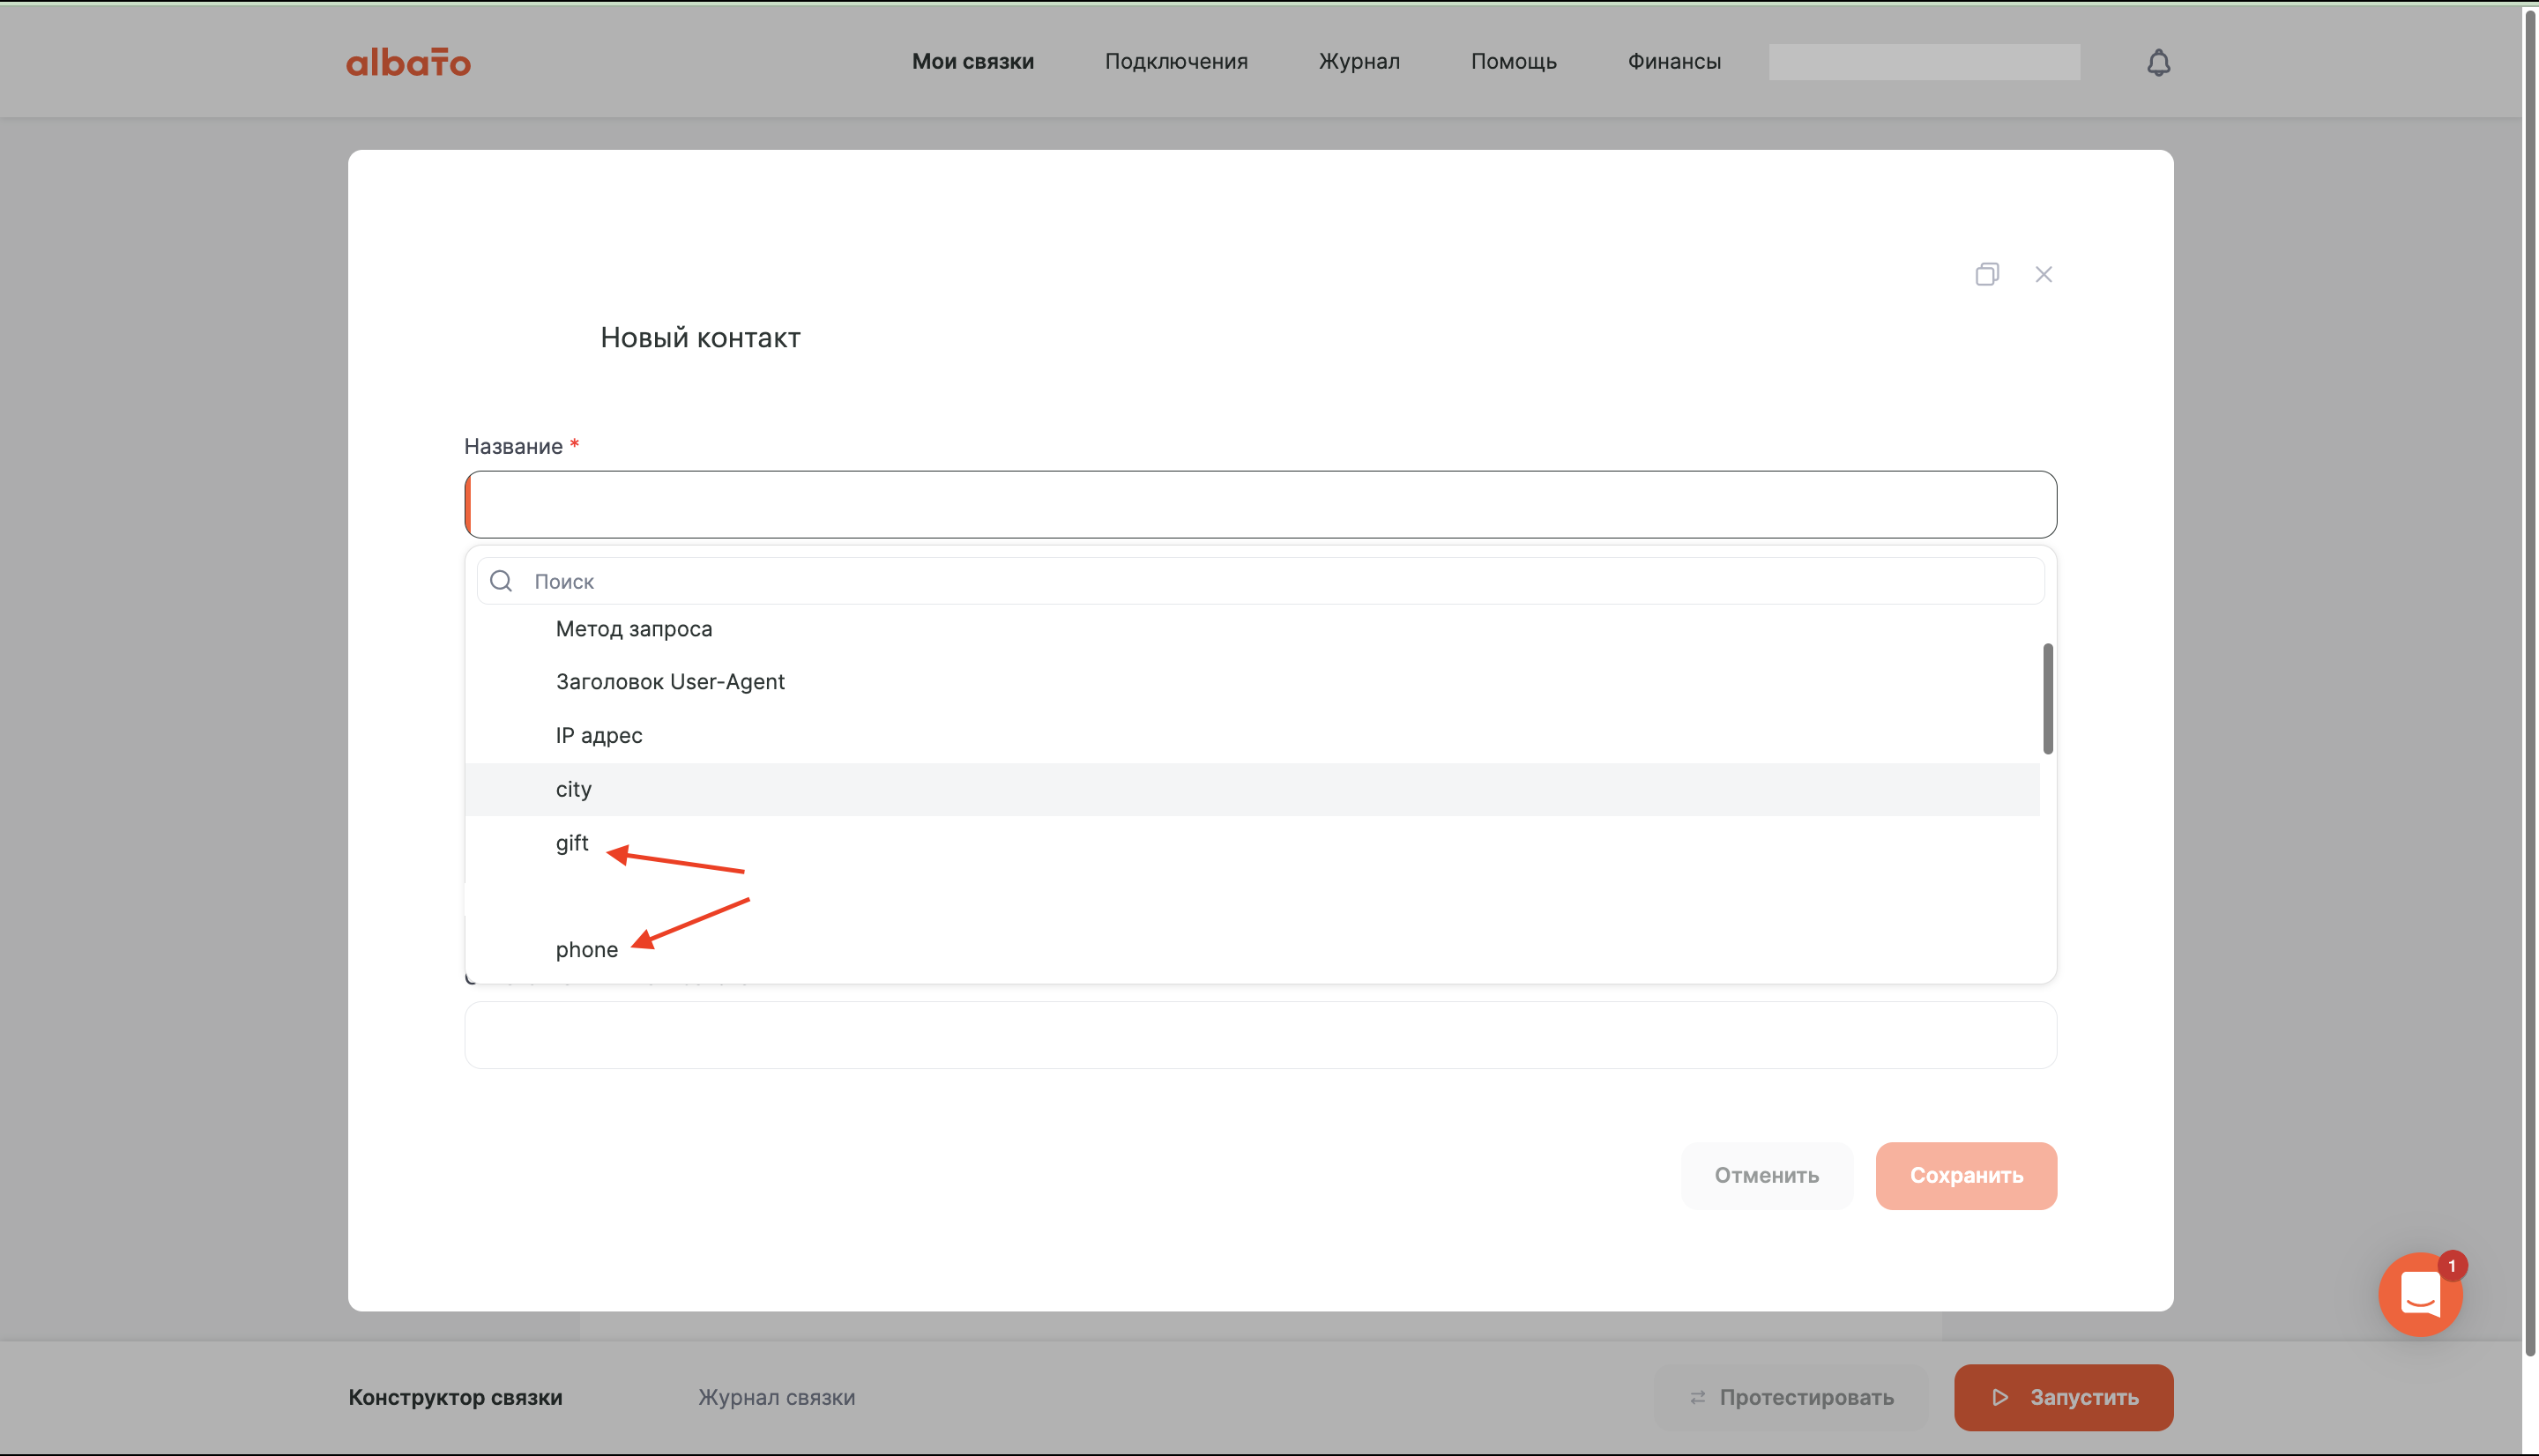Viewport: 2539px width, 1456px height.
Task: Click the albato logo
Action: [x=408, y=62]
